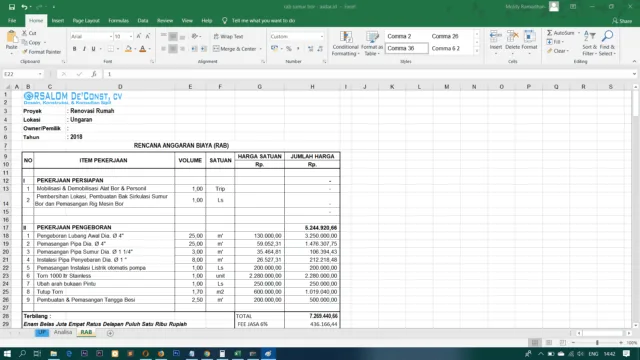
Task: Apply the Comma 2 cell style
Action: click(x=407, y=36)
